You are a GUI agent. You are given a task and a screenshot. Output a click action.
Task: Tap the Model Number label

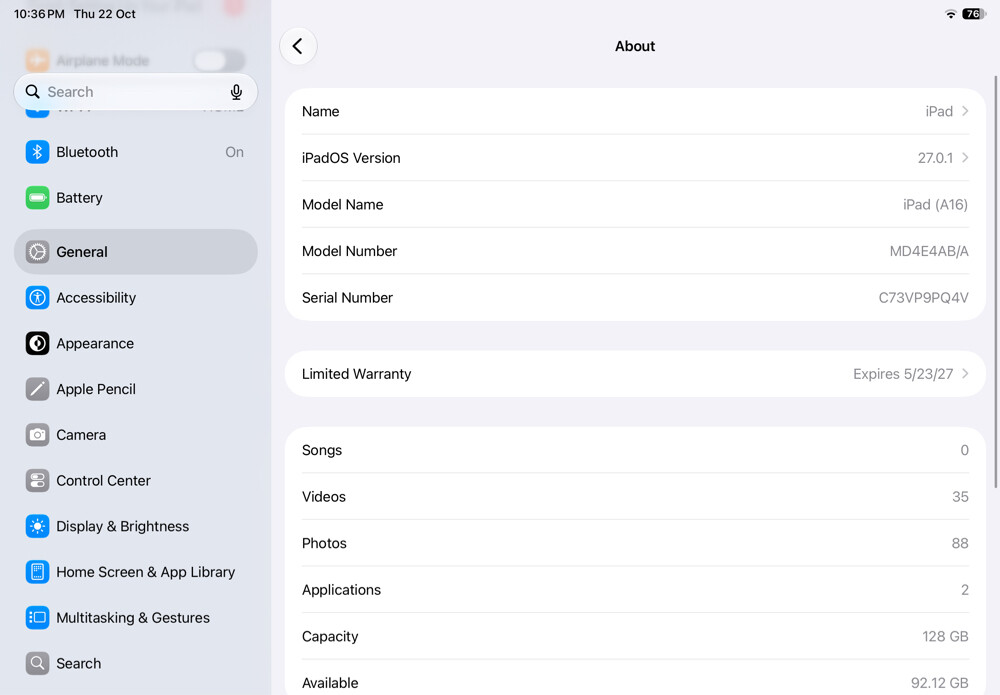(x=349, y=251)
